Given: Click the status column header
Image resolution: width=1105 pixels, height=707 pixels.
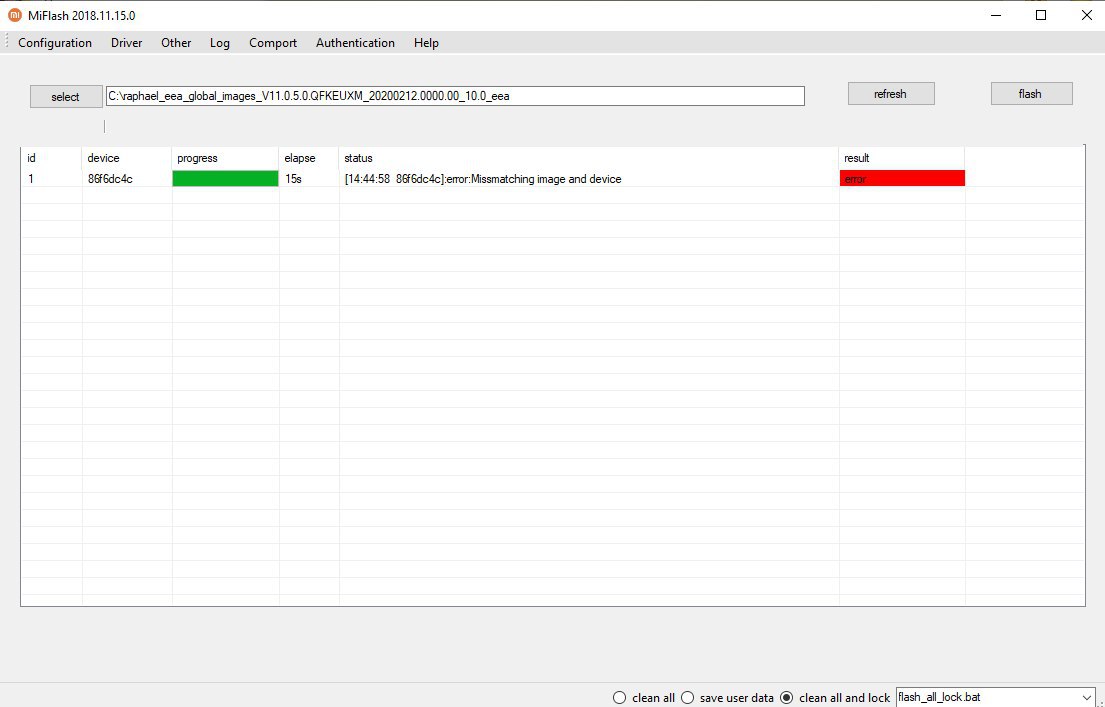Looking at the screenshot, I should tap(588, 158).
